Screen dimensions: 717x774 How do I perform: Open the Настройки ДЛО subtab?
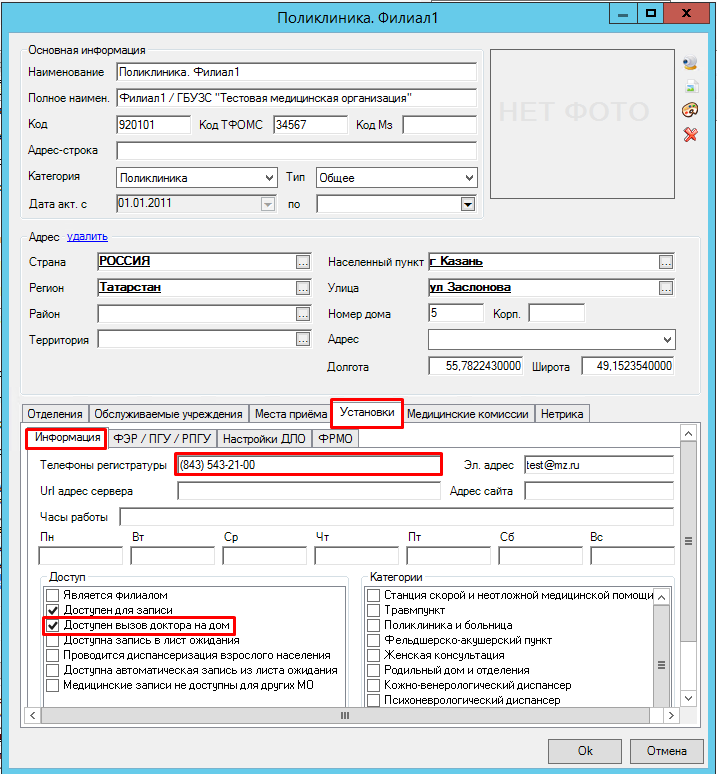coord(264,439)
